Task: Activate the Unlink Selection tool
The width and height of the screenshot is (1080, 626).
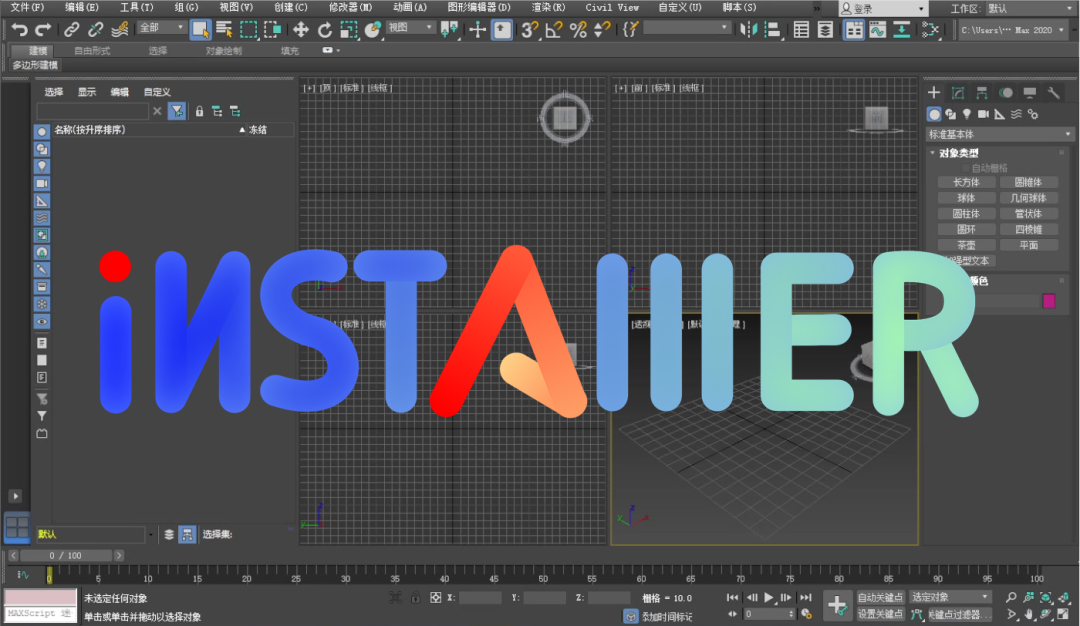Action: coord(95,30)
